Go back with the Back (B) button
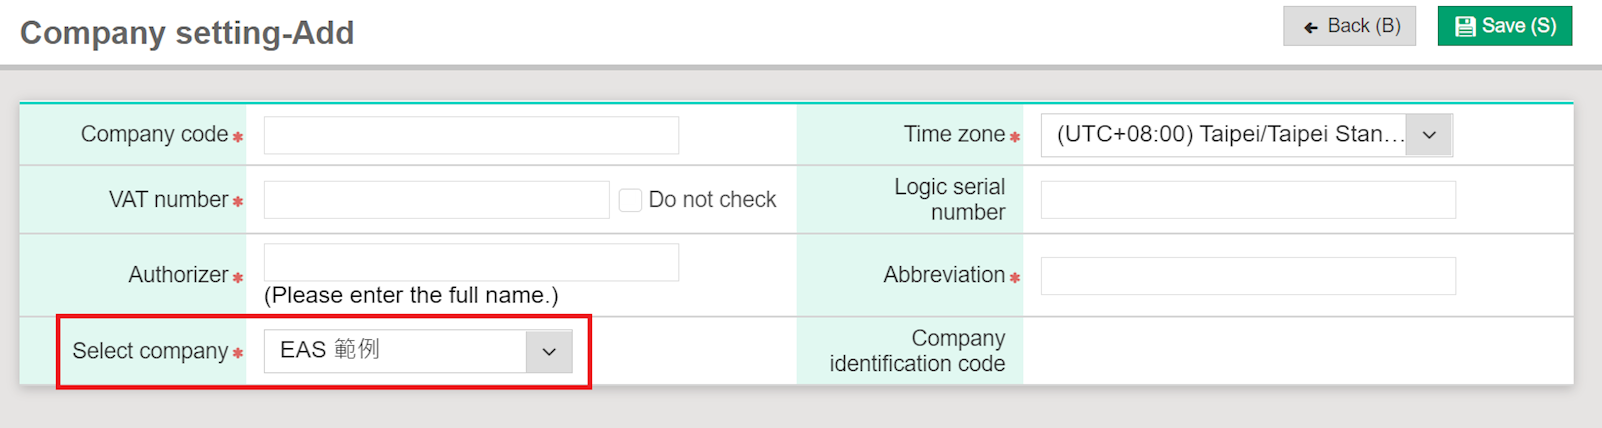 [x=1349, y=26]
